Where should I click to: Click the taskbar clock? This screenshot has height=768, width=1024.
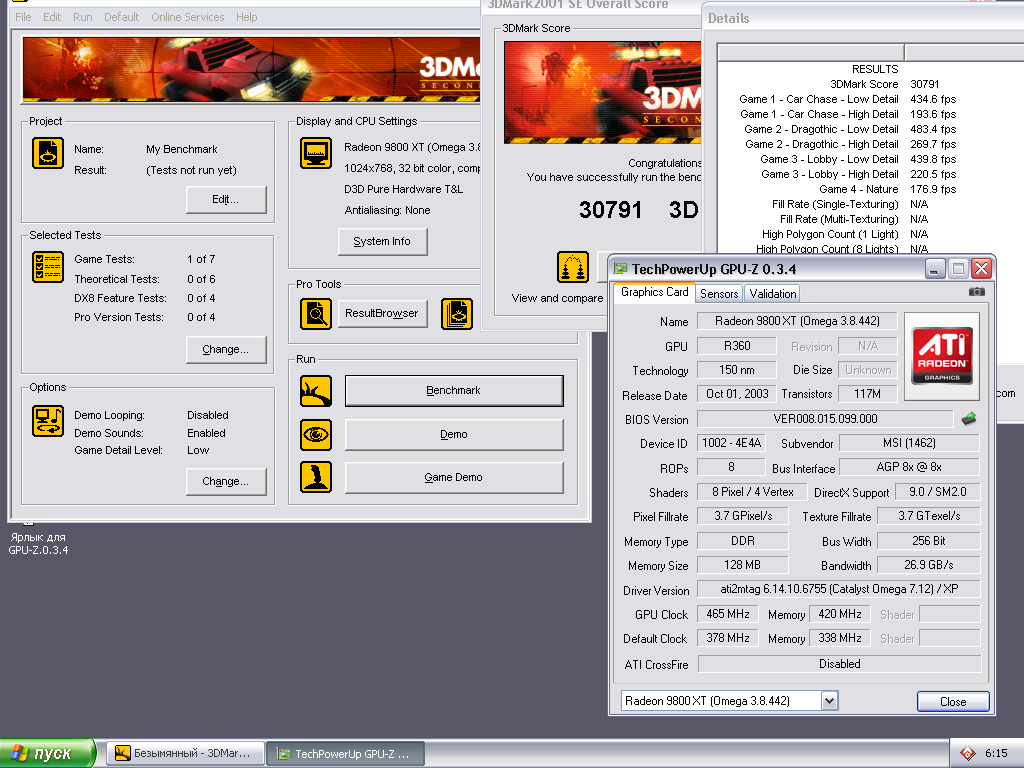996,754
